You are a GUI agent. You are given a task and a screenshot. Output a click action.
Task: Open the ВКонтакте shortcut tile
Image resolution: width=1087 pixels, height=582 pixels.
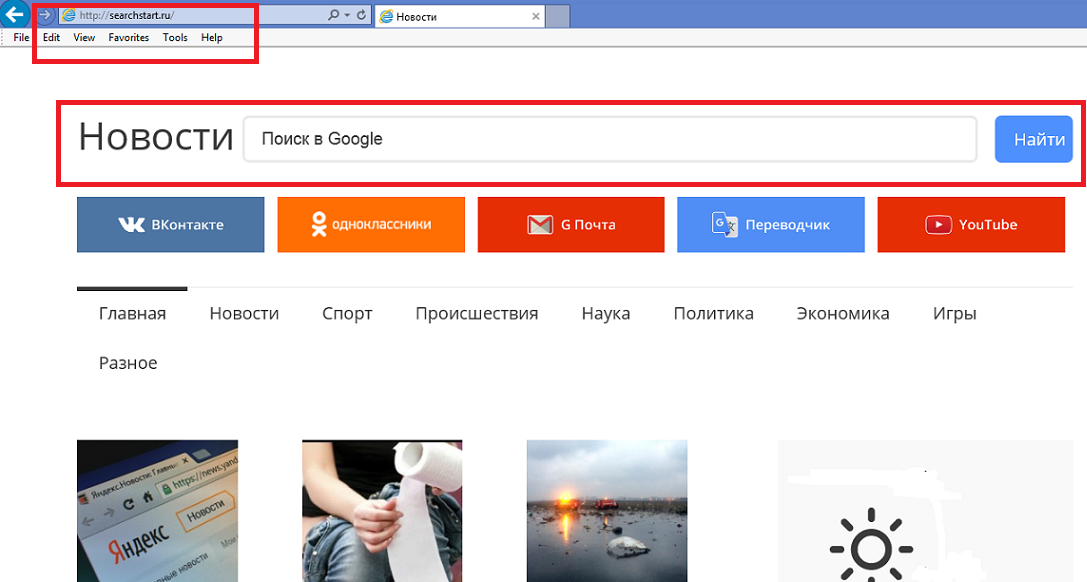point(171,225)
